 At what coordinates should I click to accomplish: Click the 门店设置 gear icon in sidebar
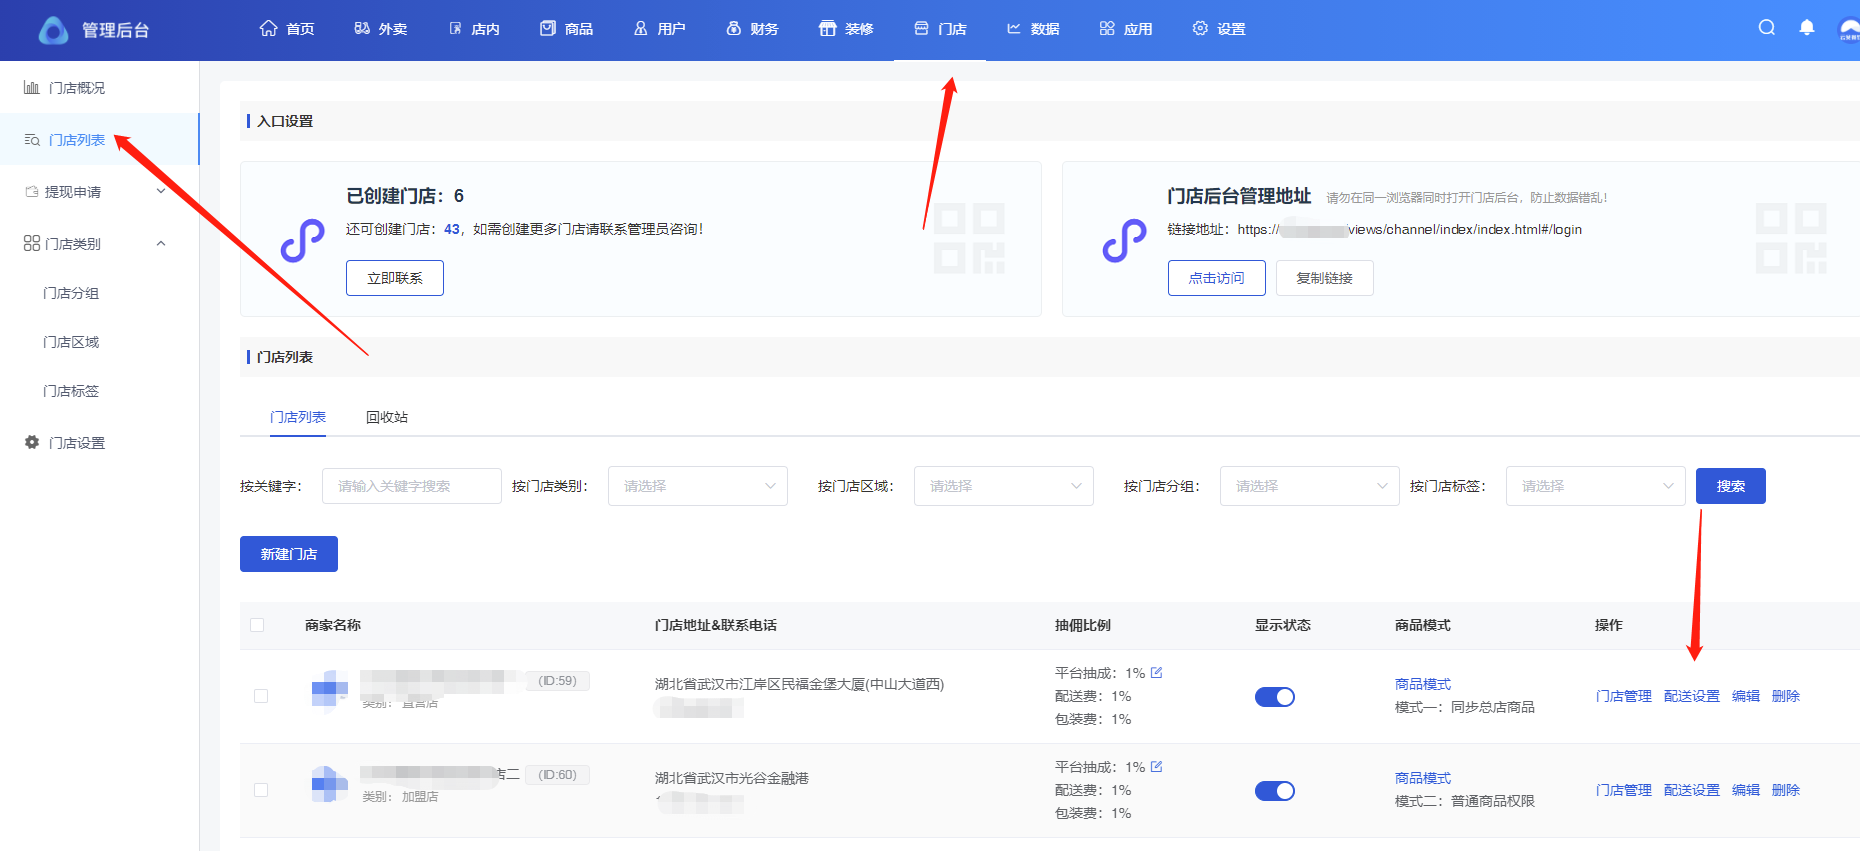[32, 442]
